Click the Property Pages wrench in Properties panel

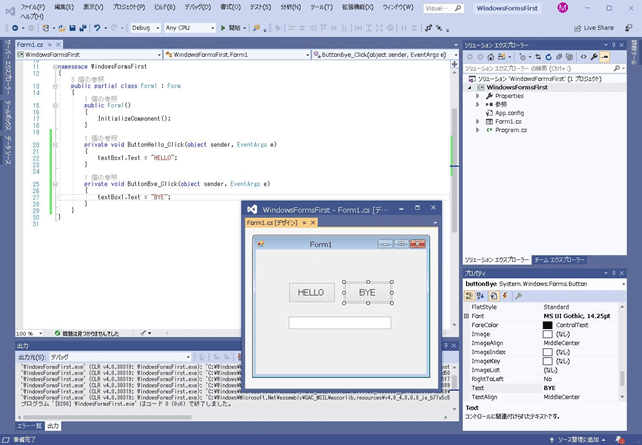(x=518, y=296)
